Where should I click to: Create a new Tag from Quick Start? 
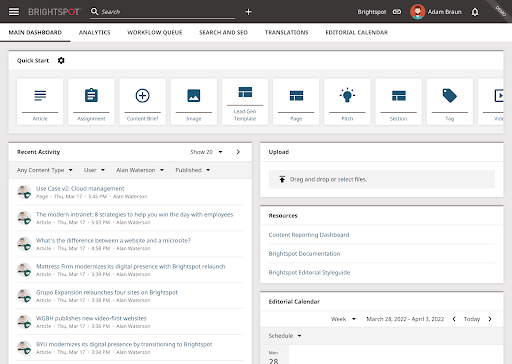pos(450,102)
